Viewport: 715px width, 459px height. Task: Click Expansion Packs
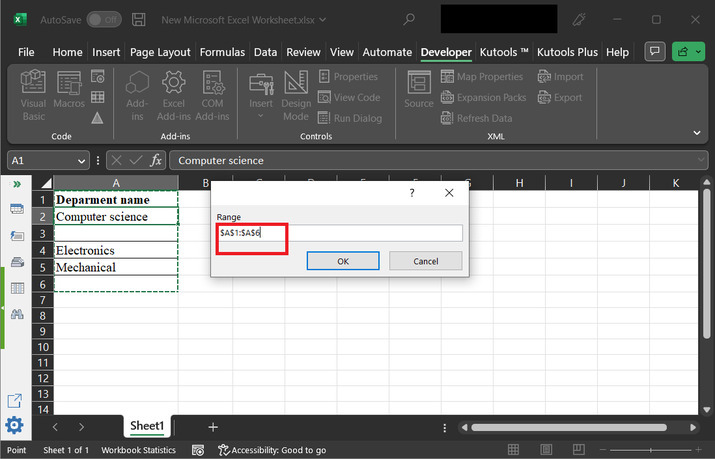tap(483, 98)
